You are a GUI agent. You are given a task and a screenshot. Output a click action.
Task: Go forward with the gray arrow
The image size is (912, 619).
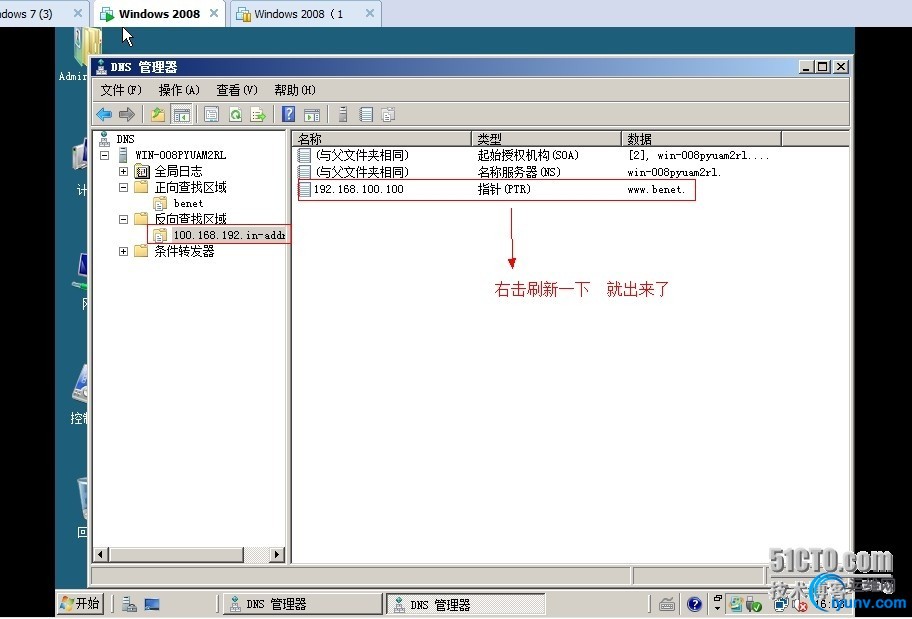click(x=126, y=114)
